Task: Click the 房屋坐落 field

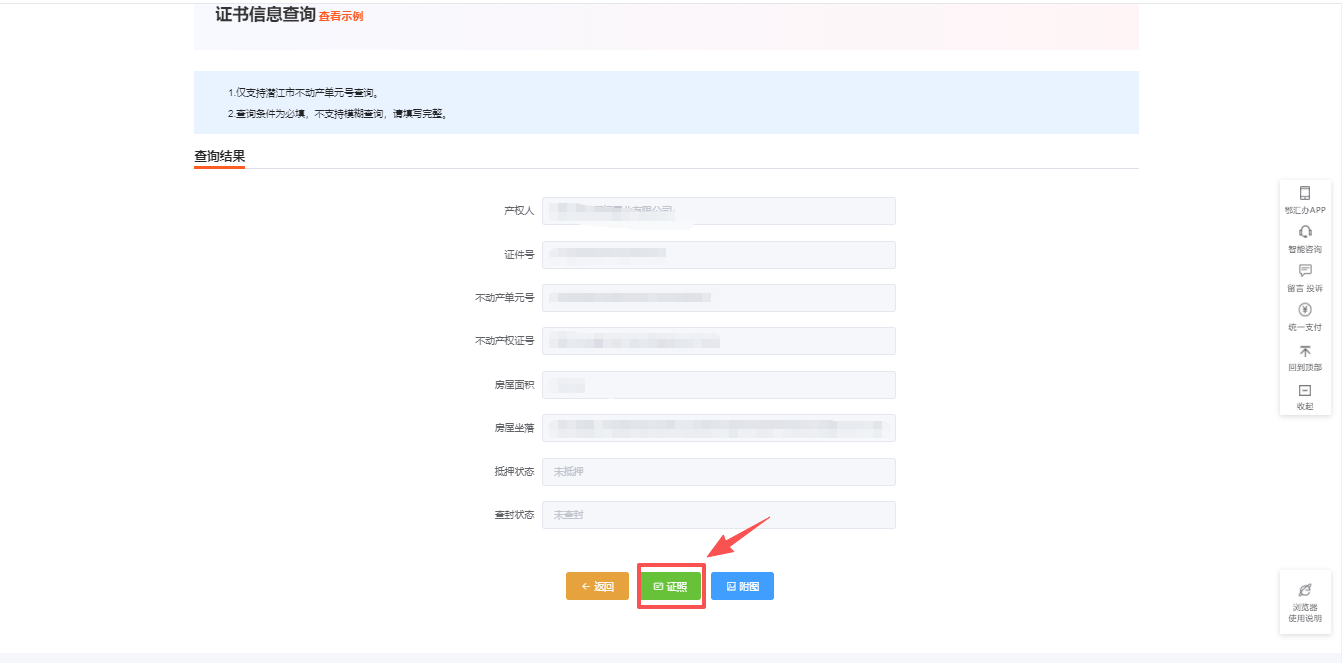Action: click(718, 428)
